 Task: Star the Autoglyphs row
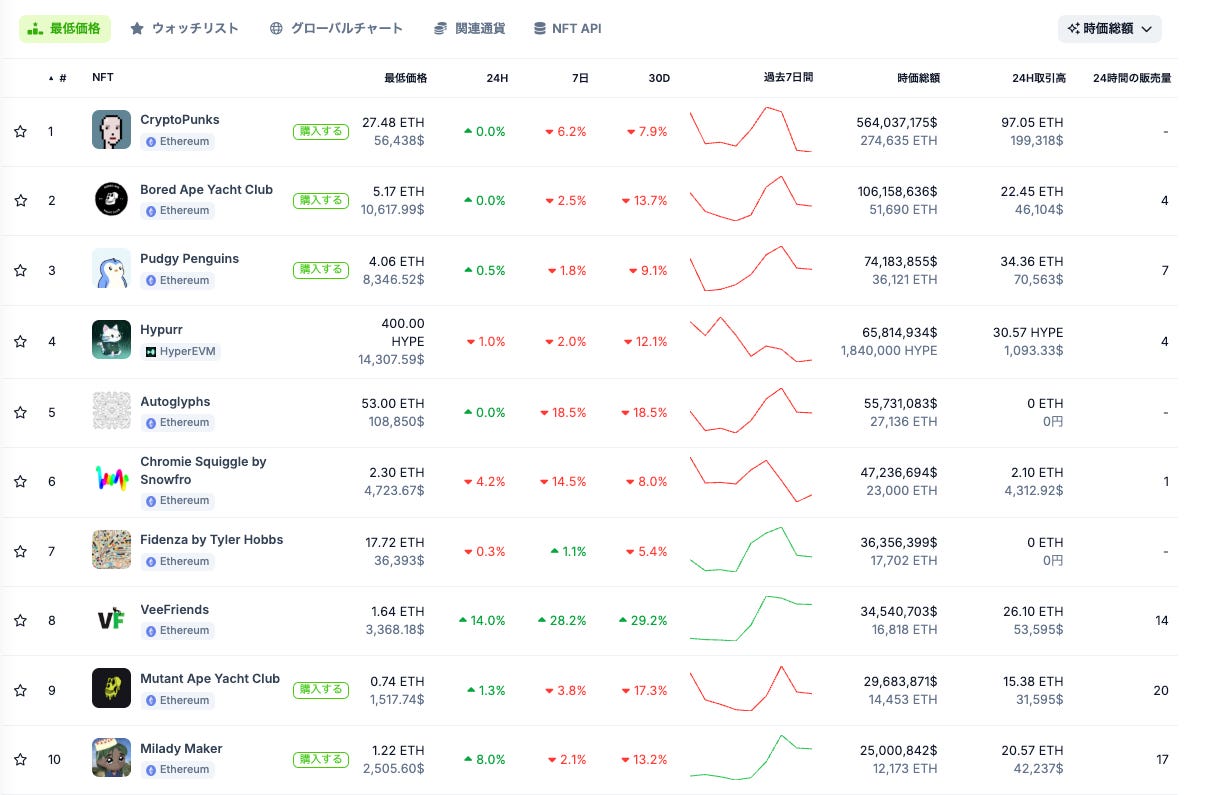click(20, 412)
